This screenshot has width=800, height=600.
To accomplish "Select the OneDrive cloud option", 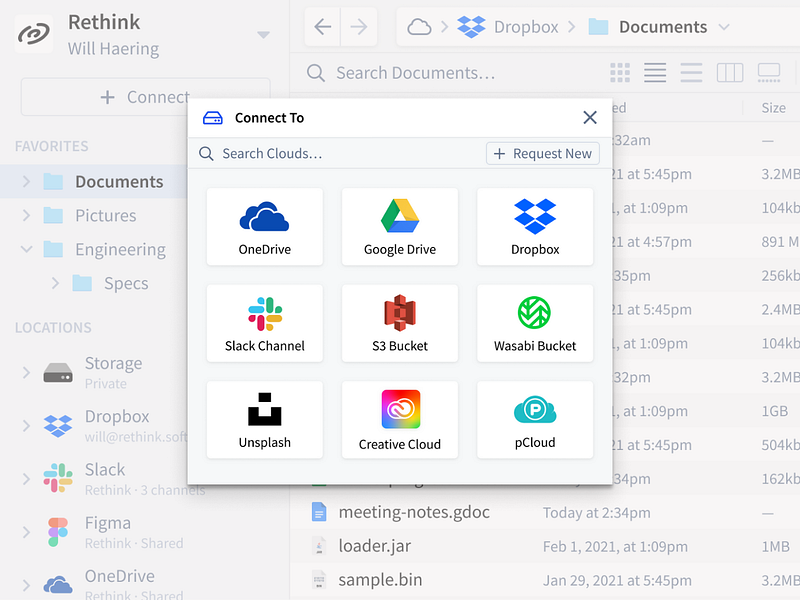I will pos(264,227).
